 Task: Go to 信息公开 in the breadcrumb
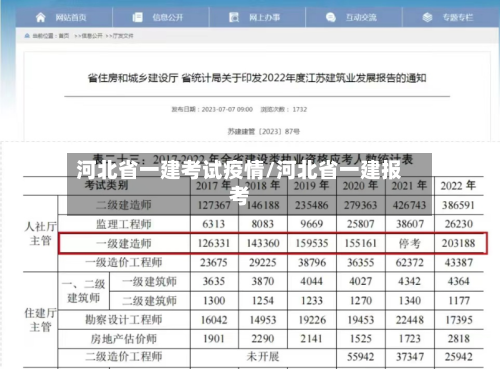click(x=92, y=36)
